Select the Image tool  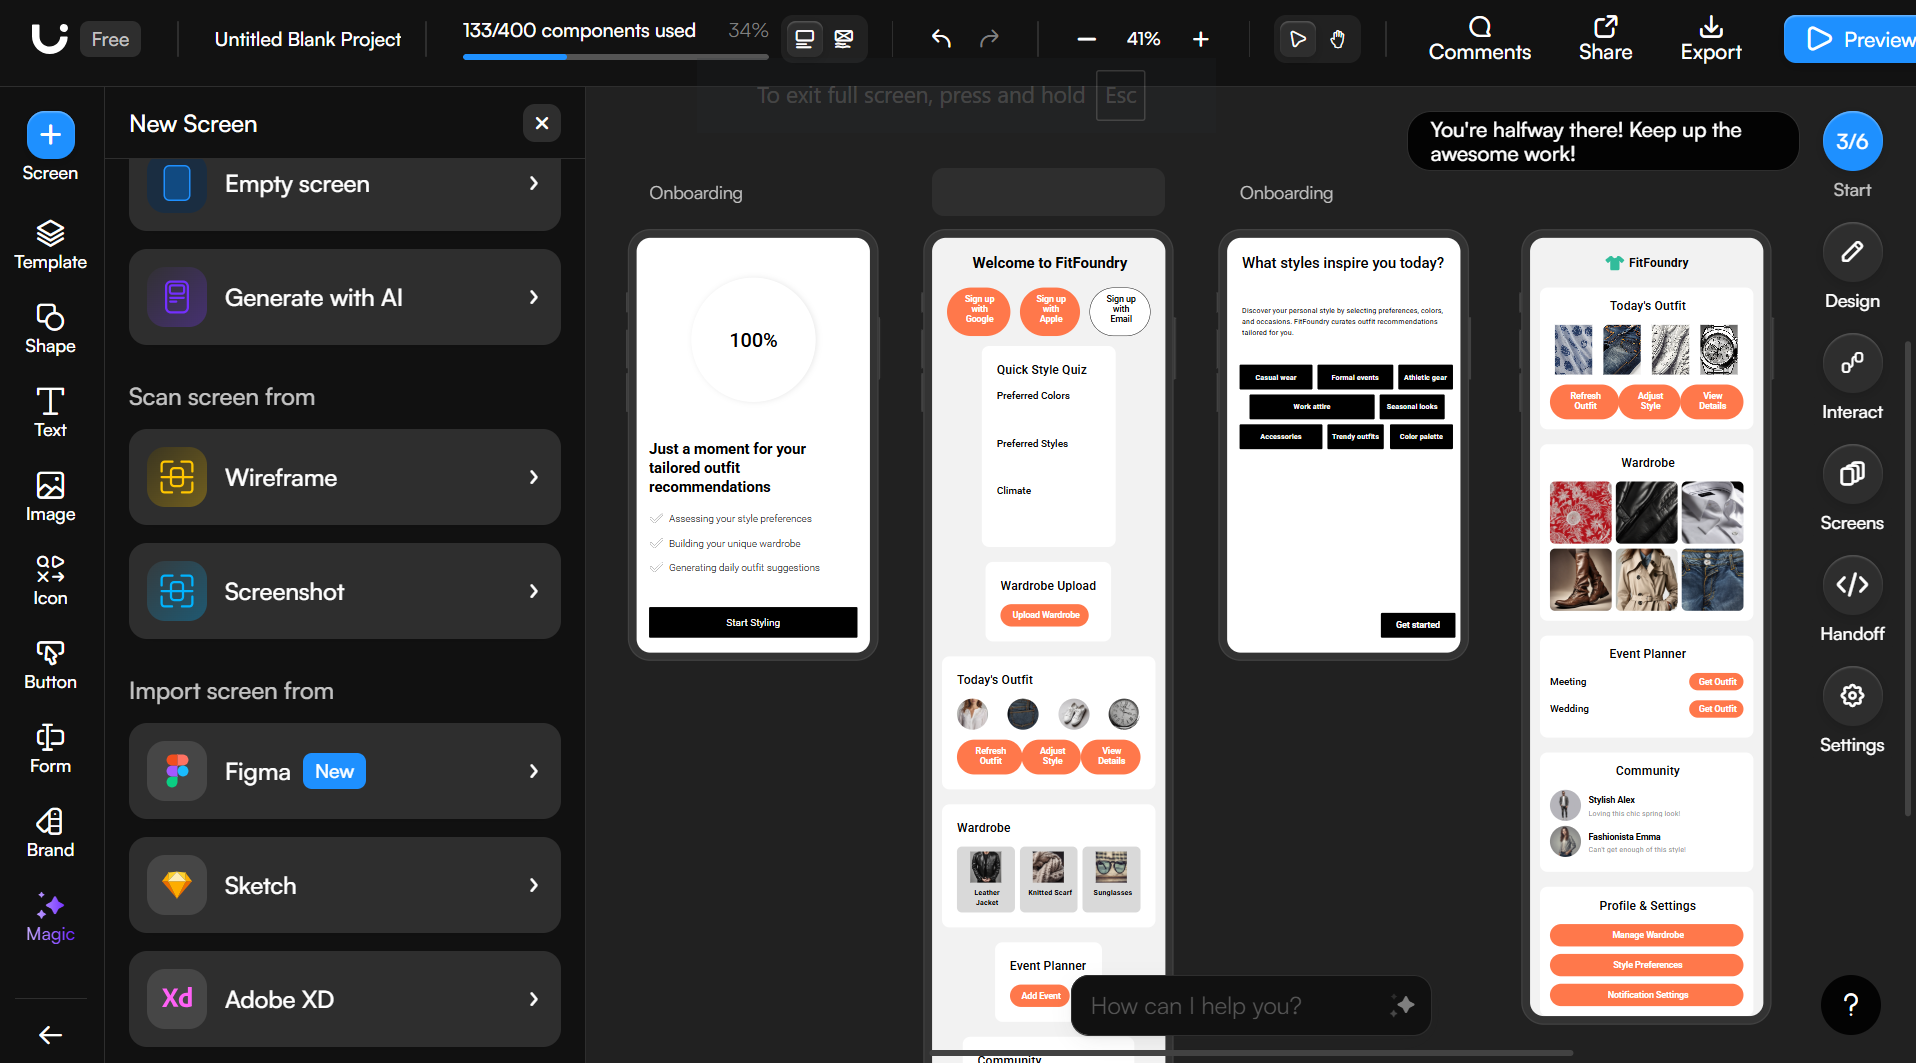tap(50, 497)
